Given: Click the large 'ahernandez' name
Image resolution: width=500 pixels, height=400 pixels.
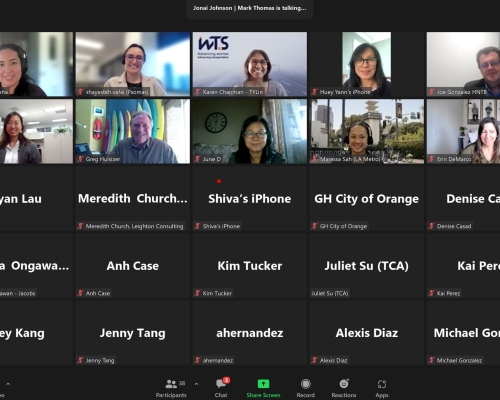Looking at the screenshot, I should click(x=250, y=333).
